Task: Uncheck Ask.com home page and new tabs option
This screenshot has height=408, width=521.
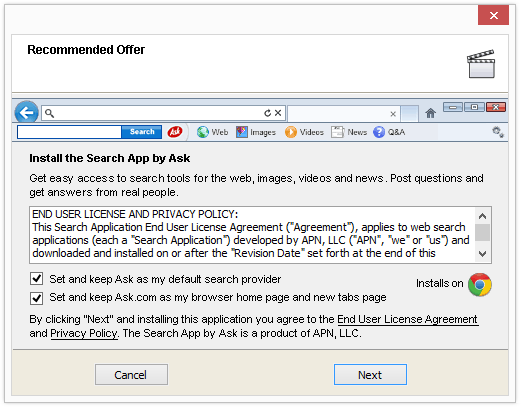Action: 36,298
